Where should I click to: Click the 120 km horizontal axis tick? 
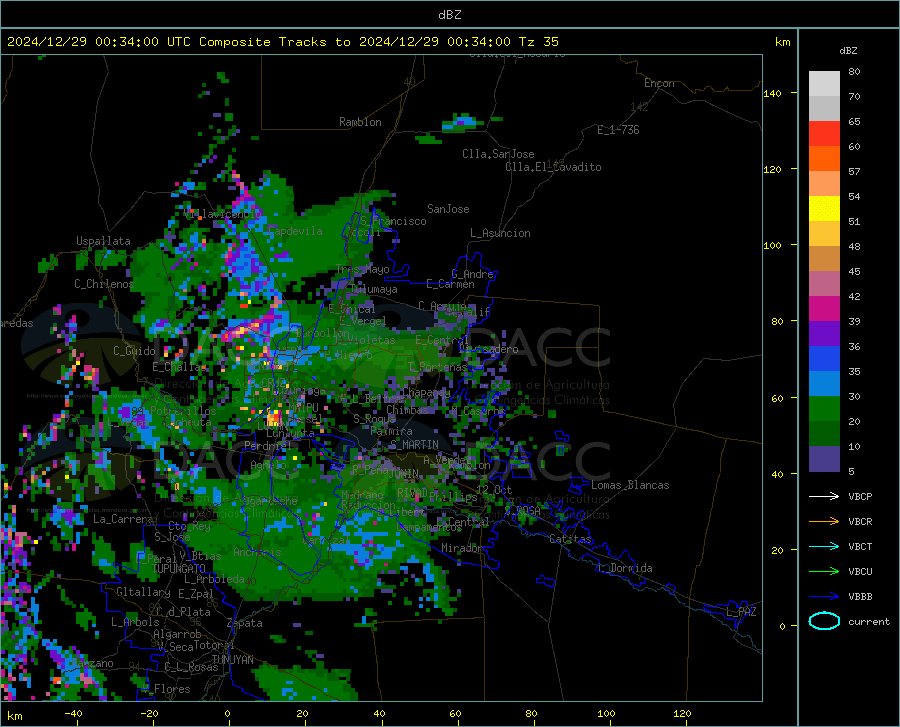pos(682,713)
